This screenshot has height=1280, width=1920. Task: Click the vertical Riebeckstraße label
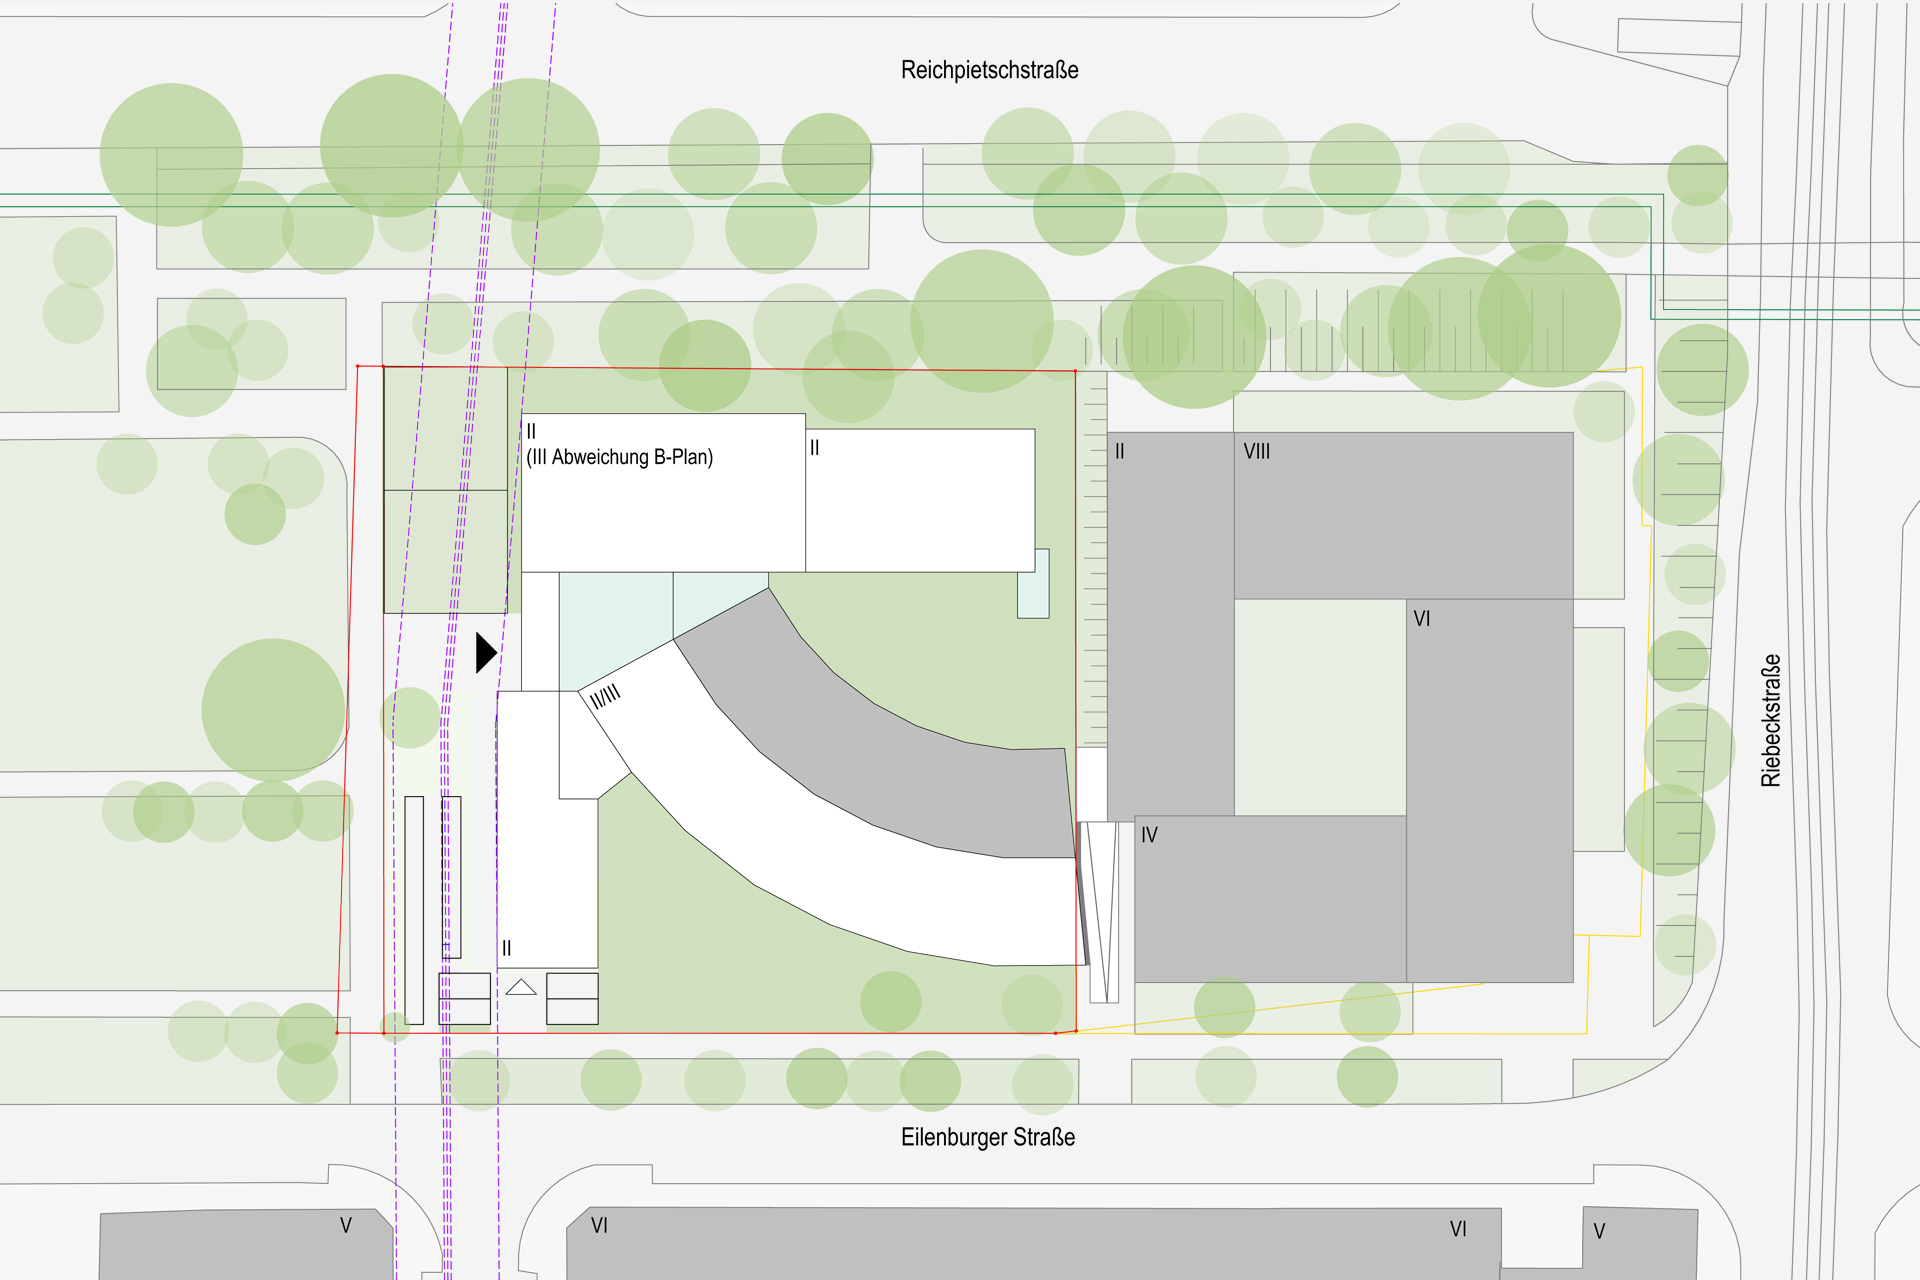click(1771, 720)
